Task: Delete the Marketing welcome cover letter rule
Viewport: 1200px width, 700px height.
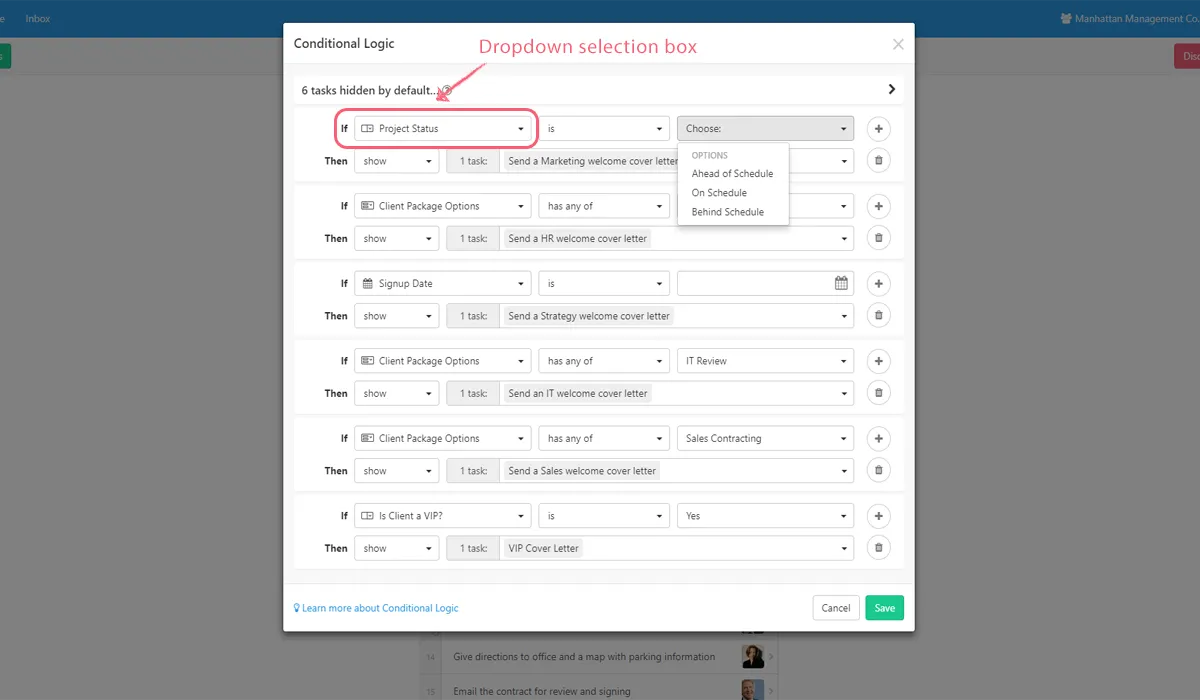Action: (878, 161)
